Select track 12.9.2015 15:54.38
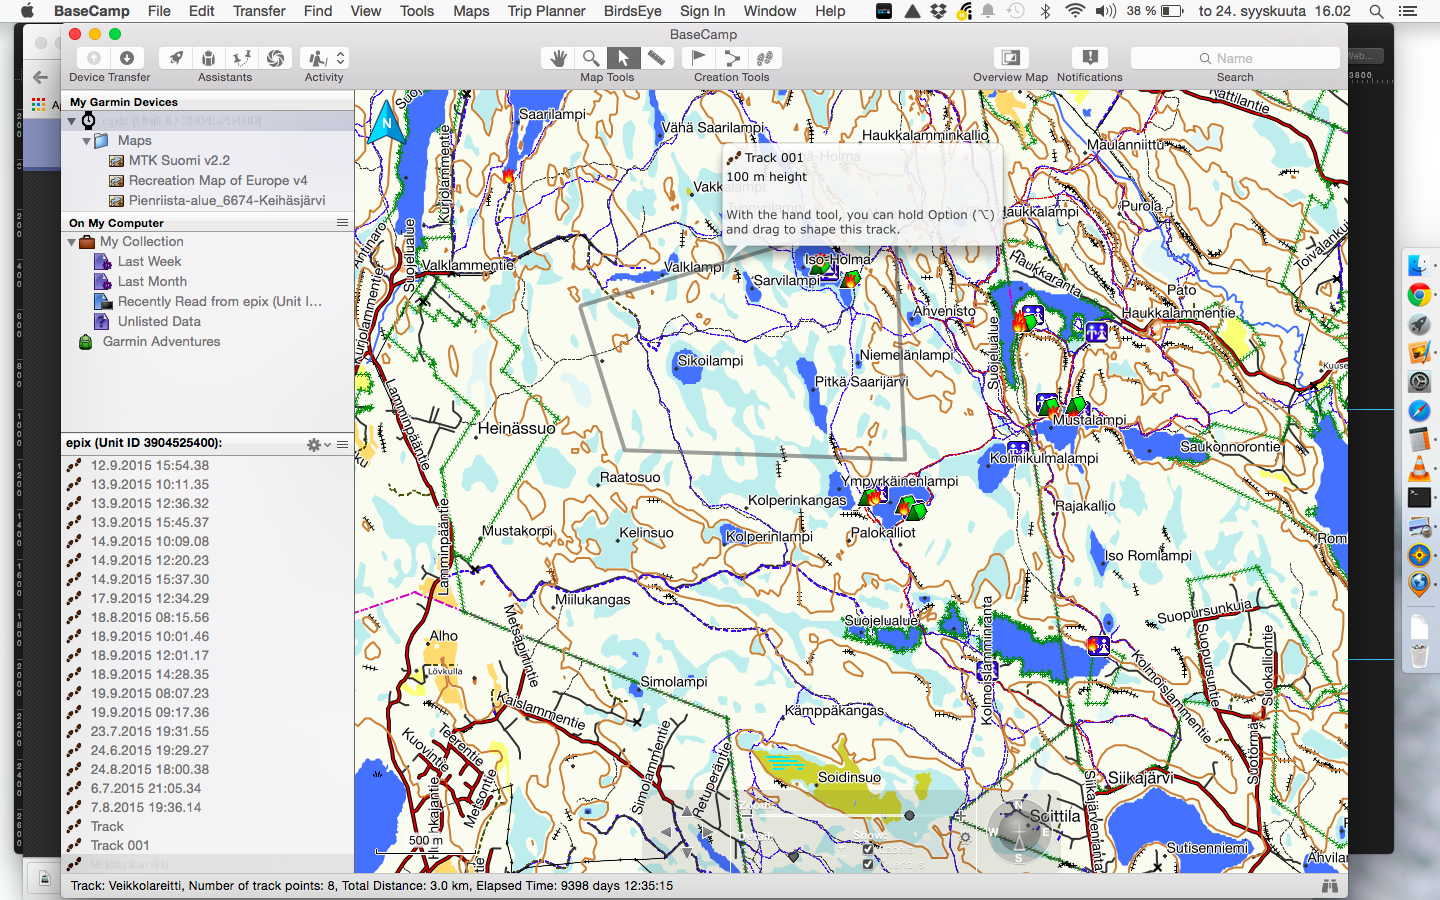1440x900 pixels. (150, 465)
